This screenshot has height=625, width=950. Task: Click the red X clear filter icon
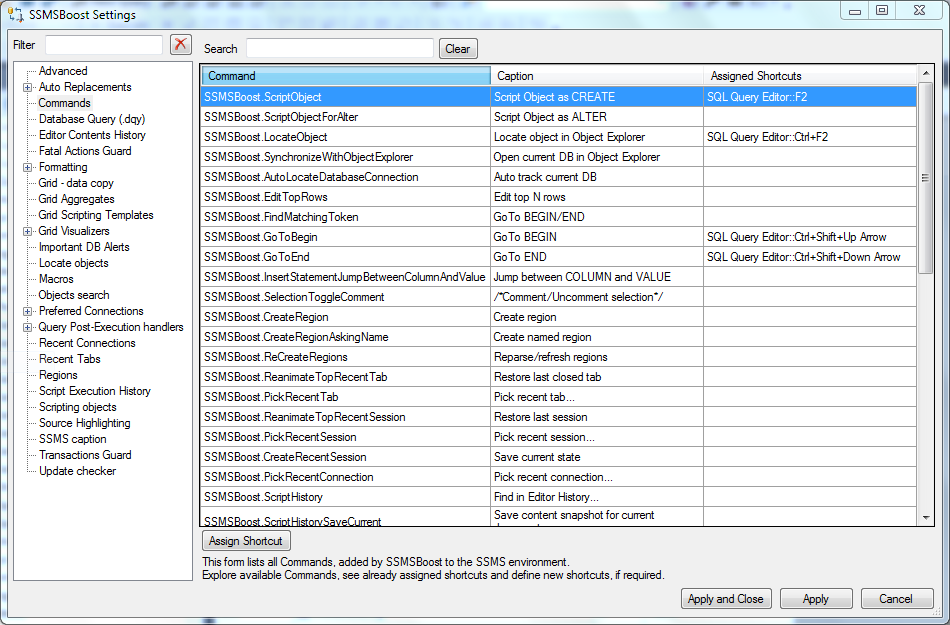tap(181, 44)
